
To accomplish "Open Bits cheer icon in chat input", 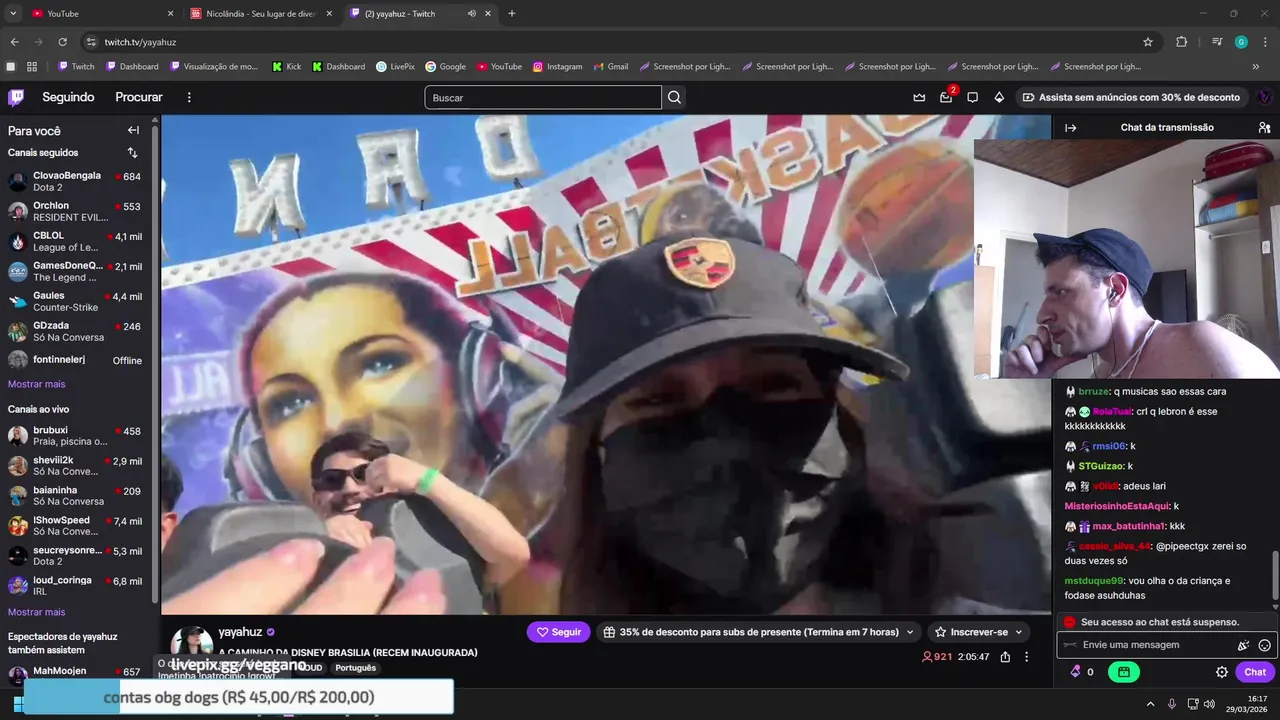I will pos(1243,645).
